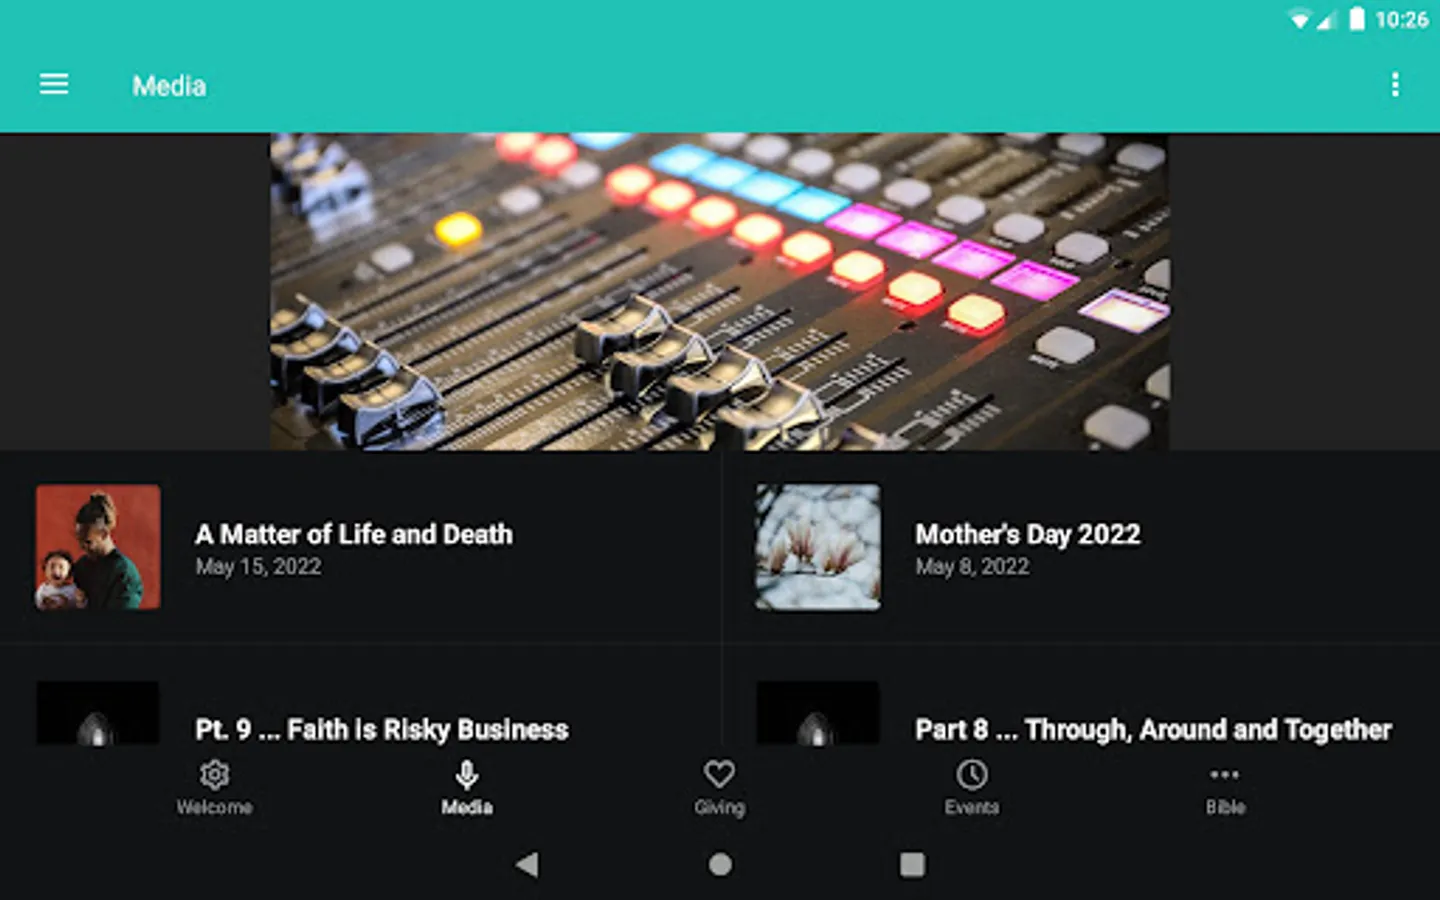The width and height of the screenshot is (1440, 900).
Task: Select the Giving tab label
Action: coord(719,807)
